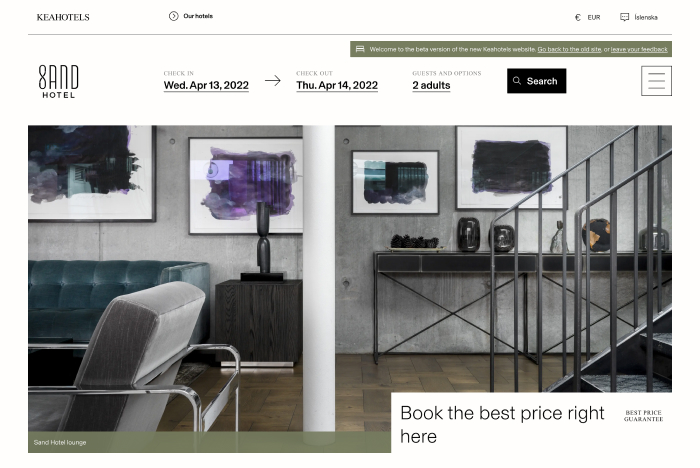Screen dimensions: 700x468
Task: Expand the 2 adults guests selector
Action: point(431,85)
